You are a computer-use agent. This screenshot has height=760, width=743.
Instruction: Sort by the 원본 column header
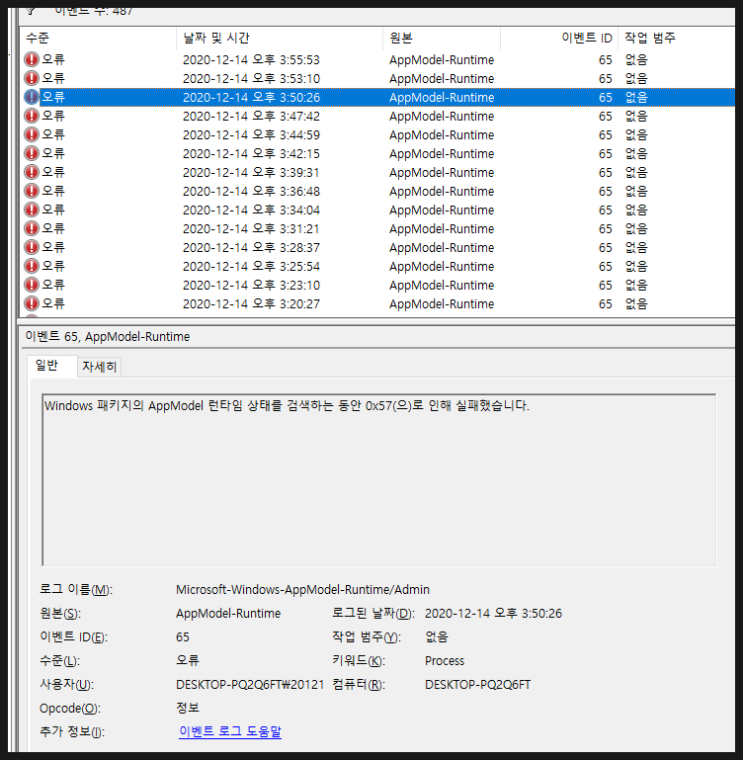[x=442, y=38]
